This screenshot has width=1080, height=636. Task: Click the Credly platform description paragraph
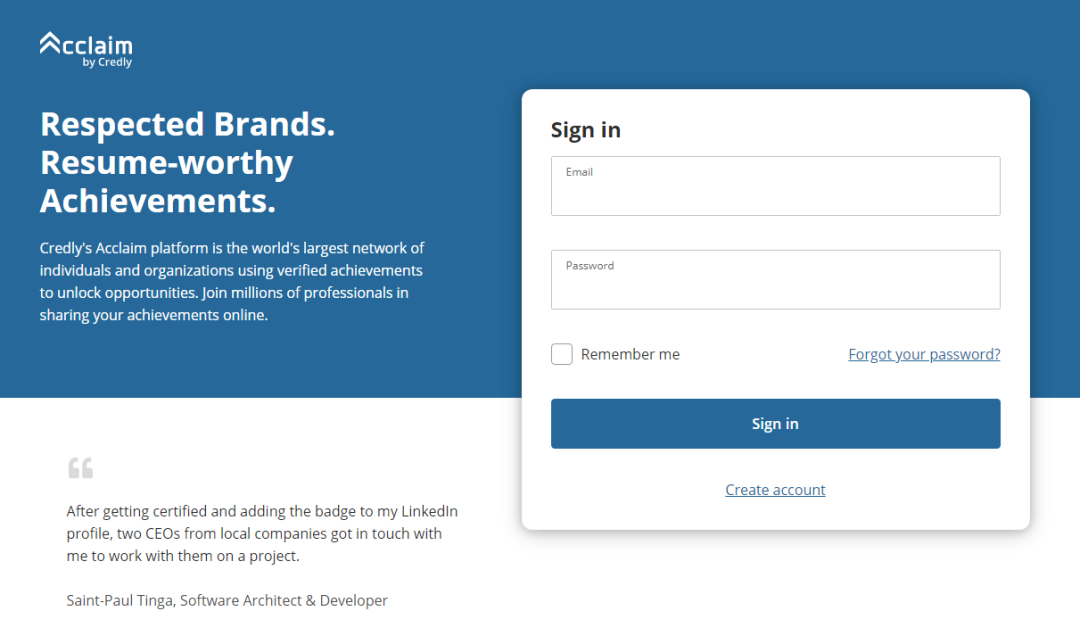point(232,281)
